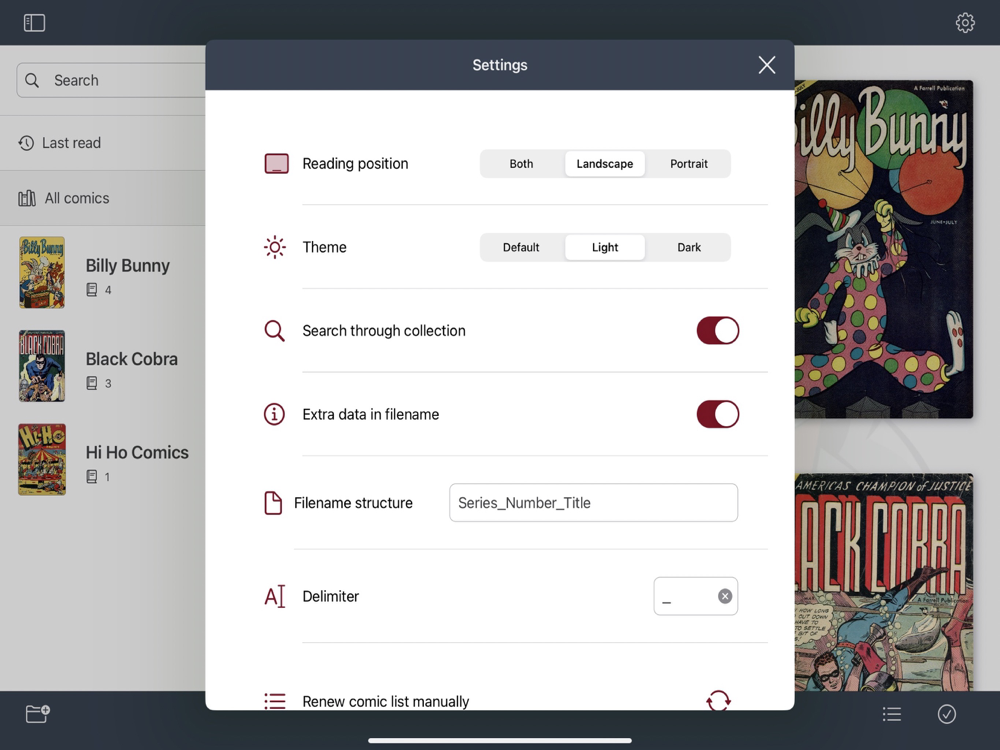The image size is (1000, 750).
Task: Click the Theme sun icon
Action: (275, 247)
